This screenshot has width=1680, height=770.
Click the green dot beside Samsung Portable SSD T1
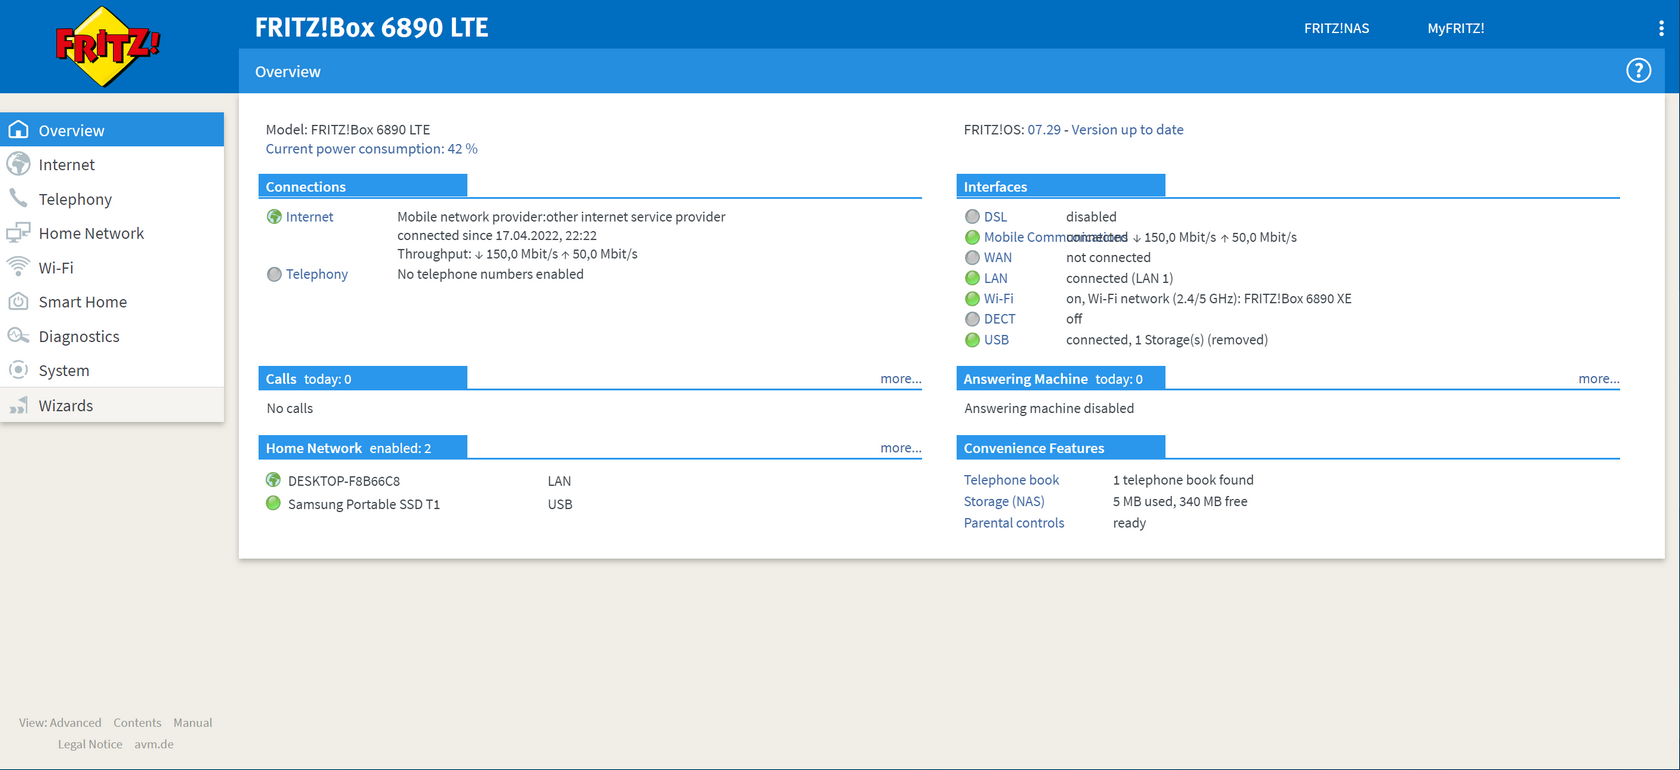(x=273, y=504)
